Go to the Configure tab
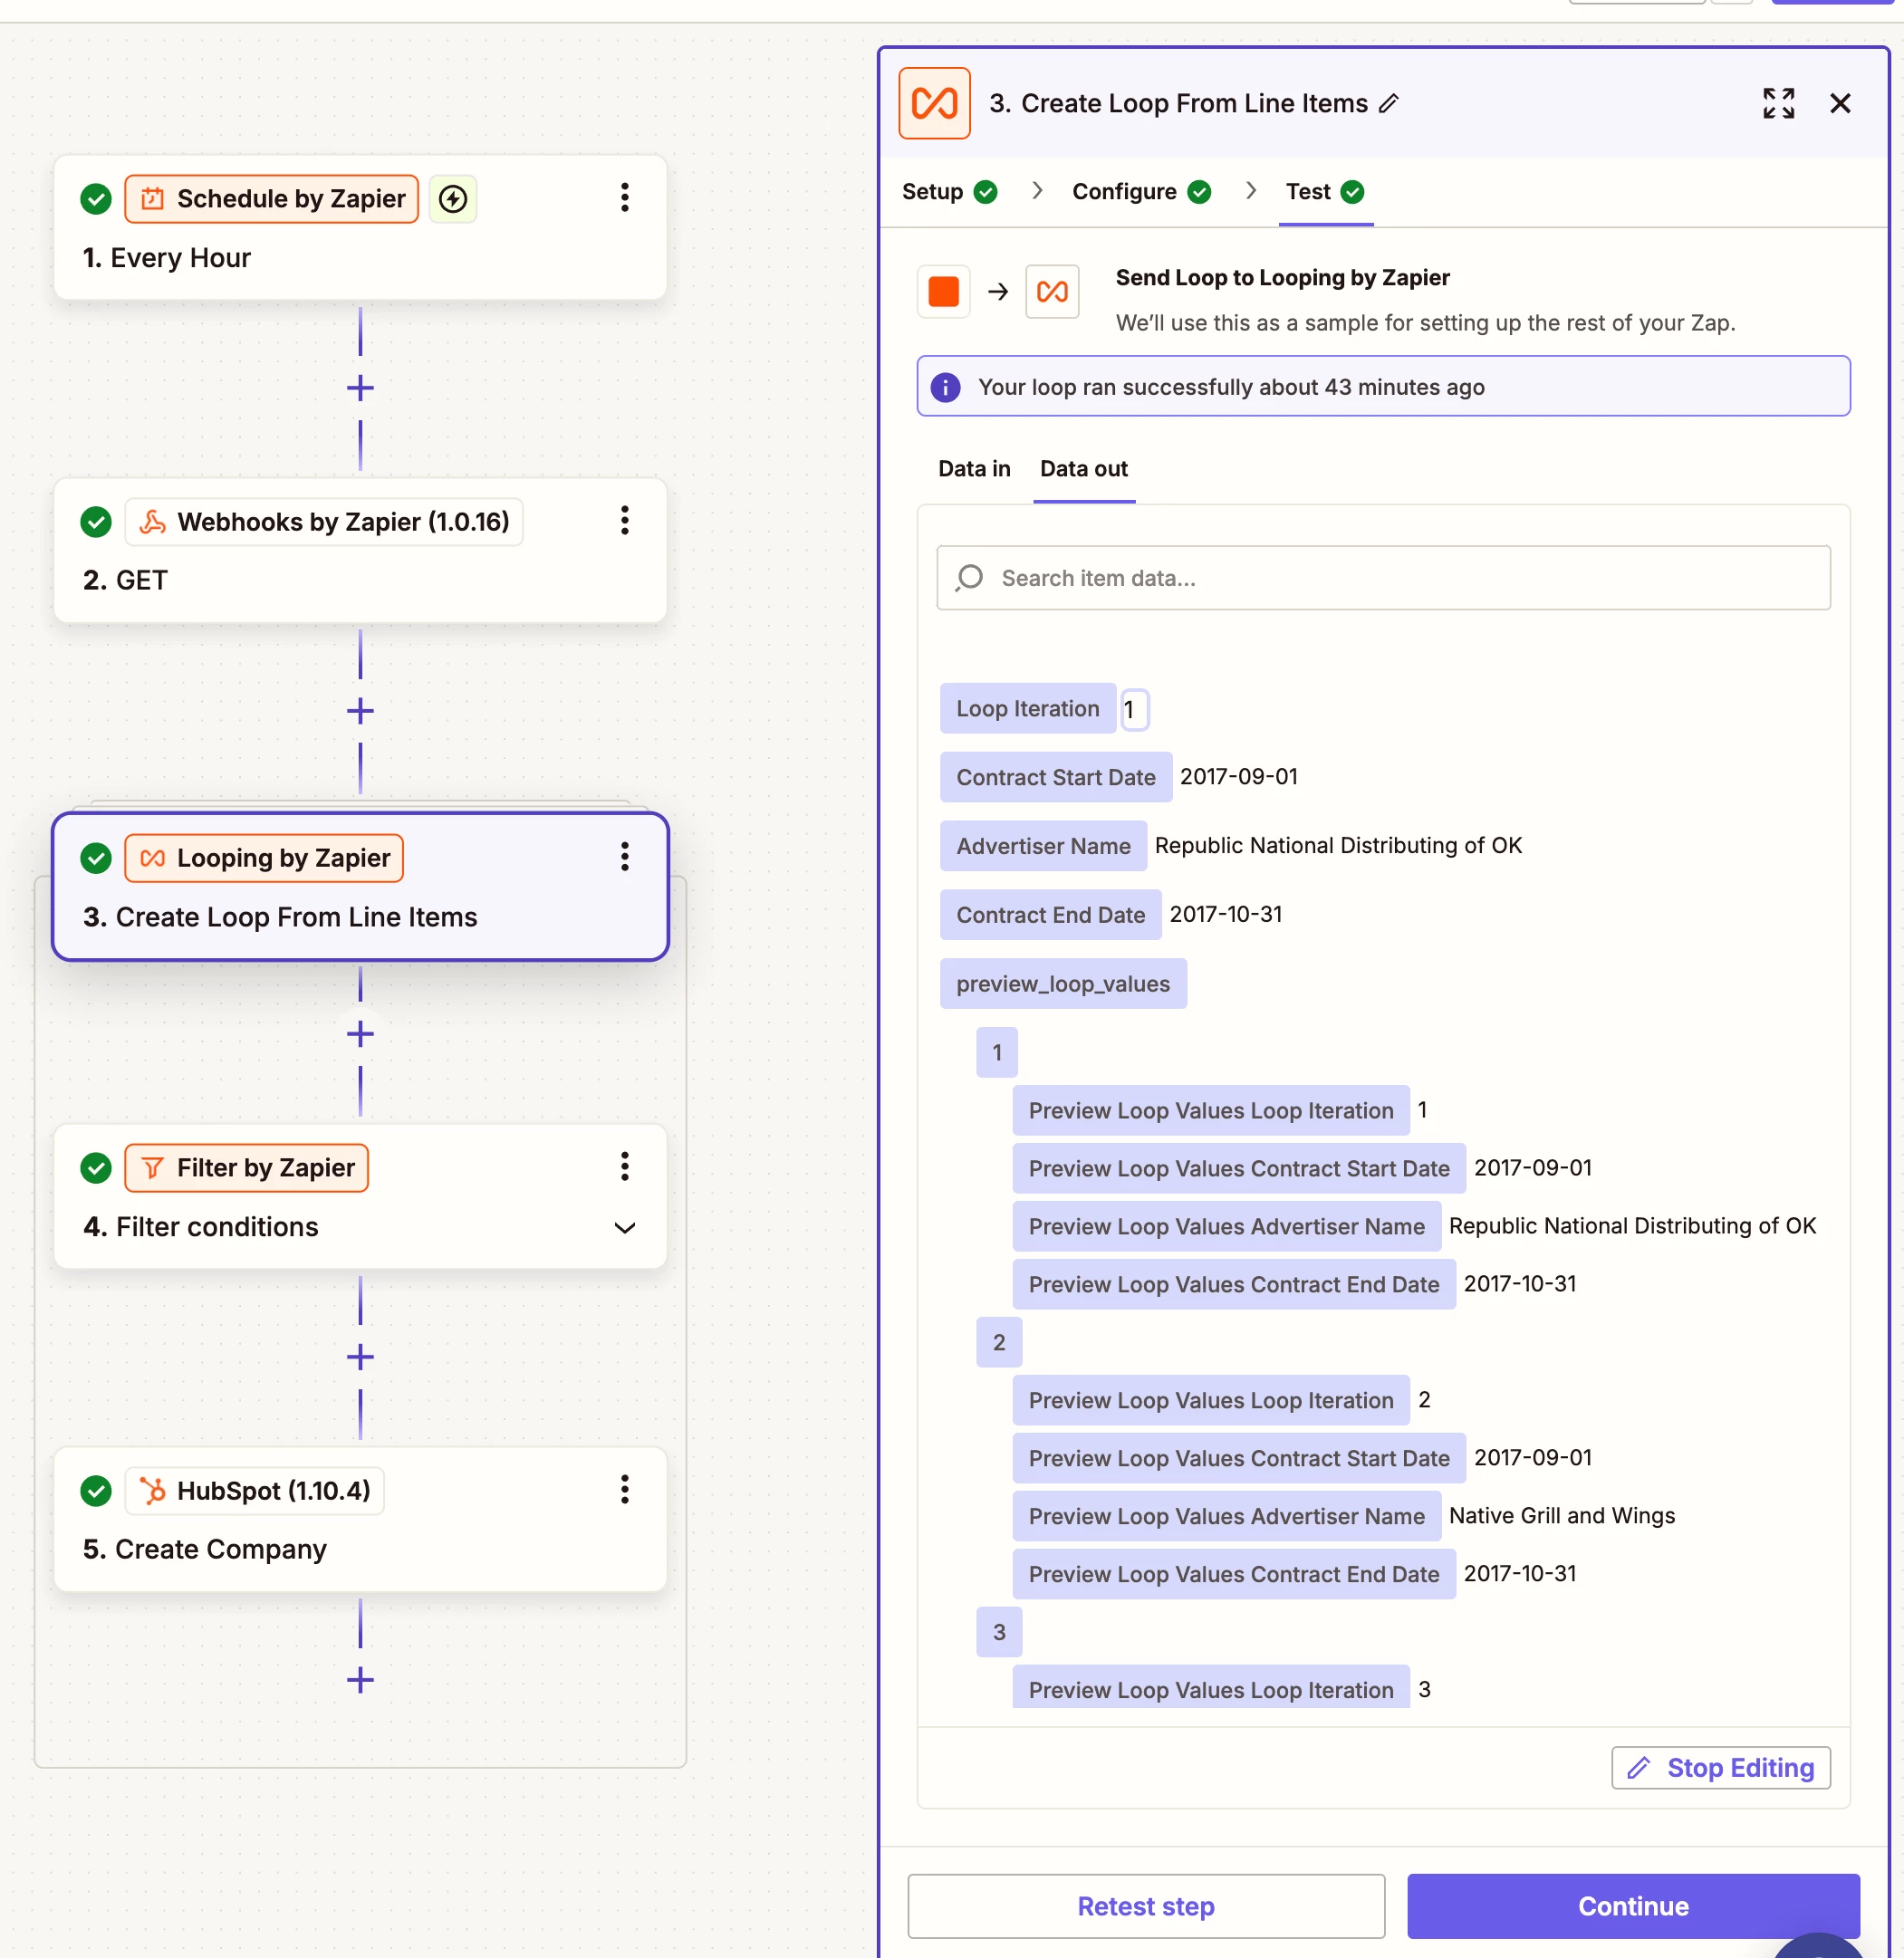Screen dimensions: 1904x1958 (1141, 191)
